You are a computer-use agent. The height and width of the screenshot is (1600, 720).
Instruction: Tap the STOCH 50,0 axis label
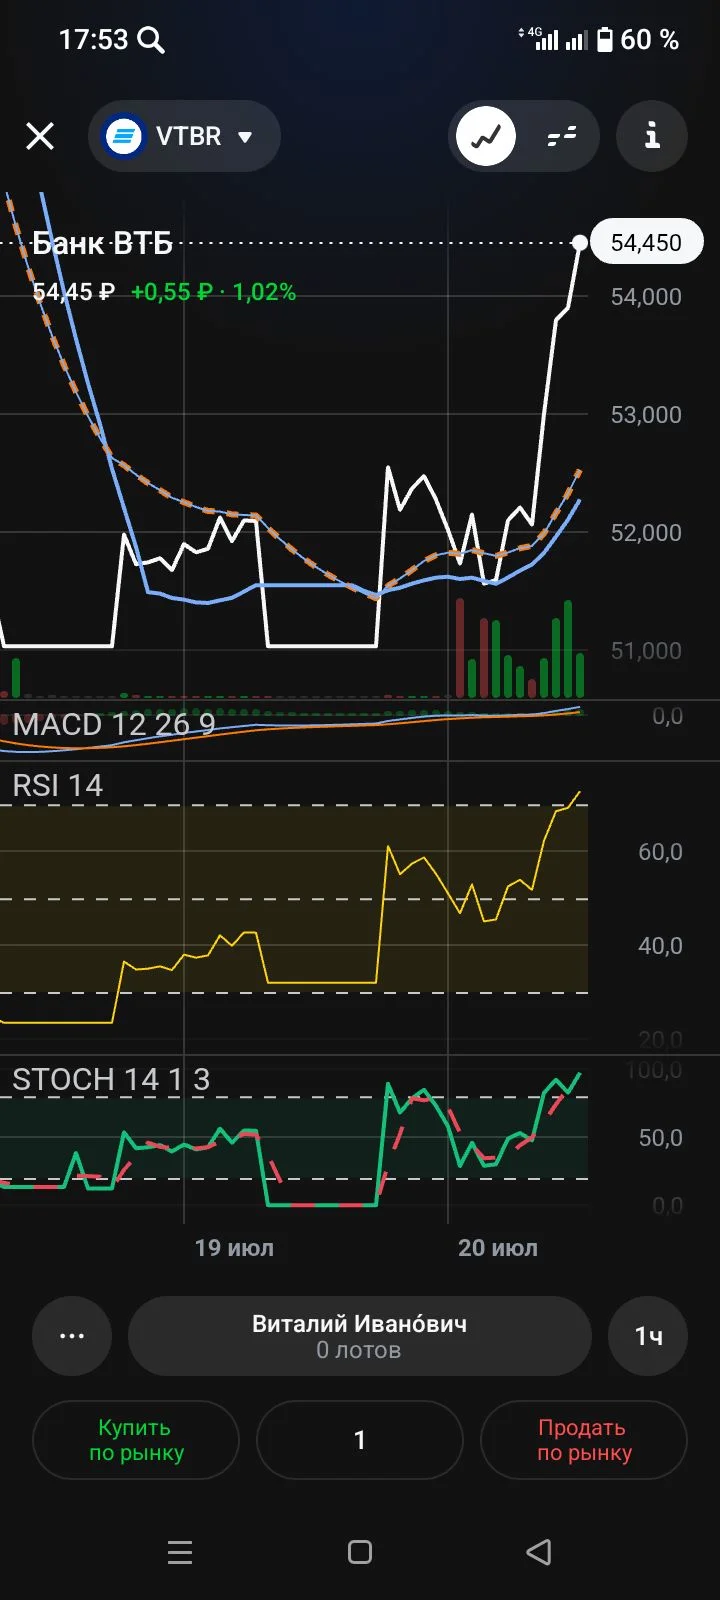point(660,1138)
